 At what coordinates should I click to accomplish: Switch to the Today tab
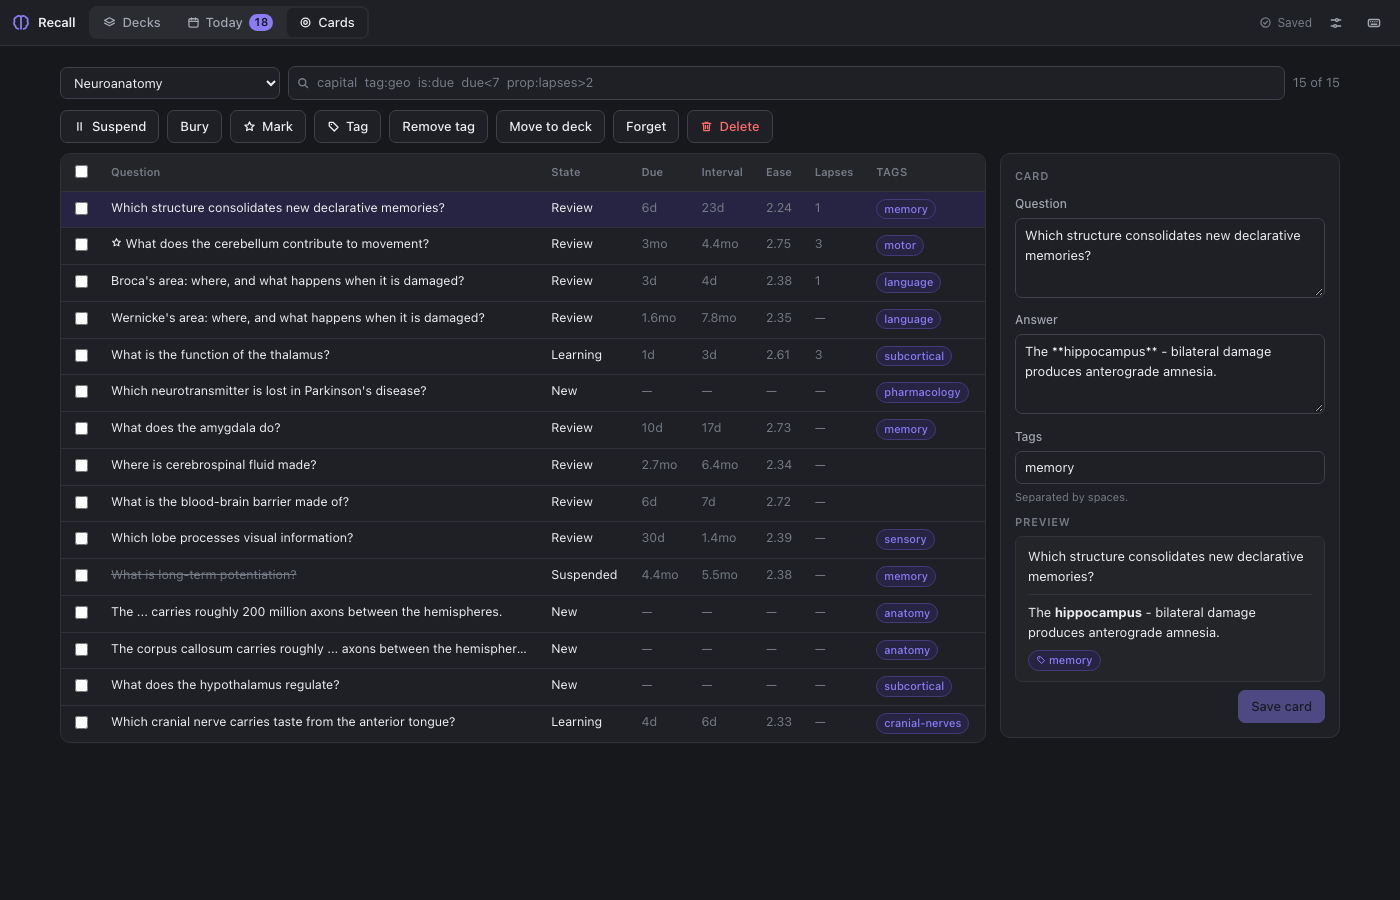coord(230,22)
